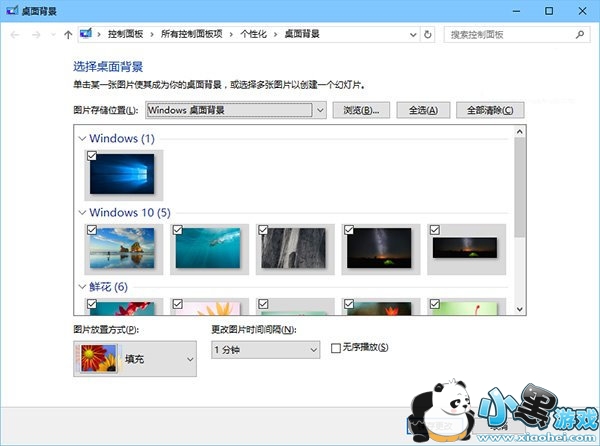Toggle the checkbox on the Milky Way wallpaper
600x446 pixels.
click(x=349, y=230)
